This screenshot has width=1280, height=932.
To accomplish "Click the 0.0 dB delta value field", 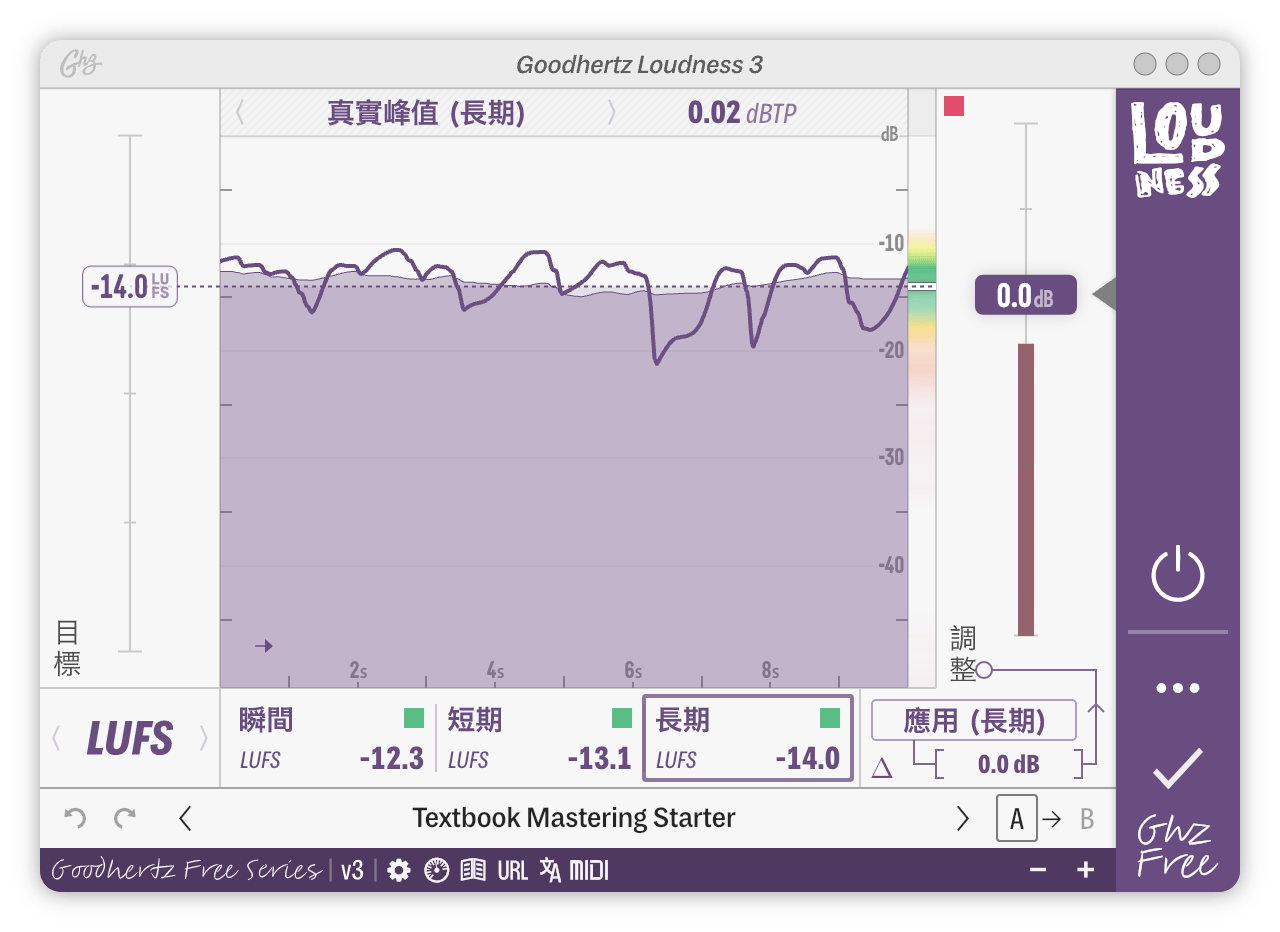I will coord(1009,765).
